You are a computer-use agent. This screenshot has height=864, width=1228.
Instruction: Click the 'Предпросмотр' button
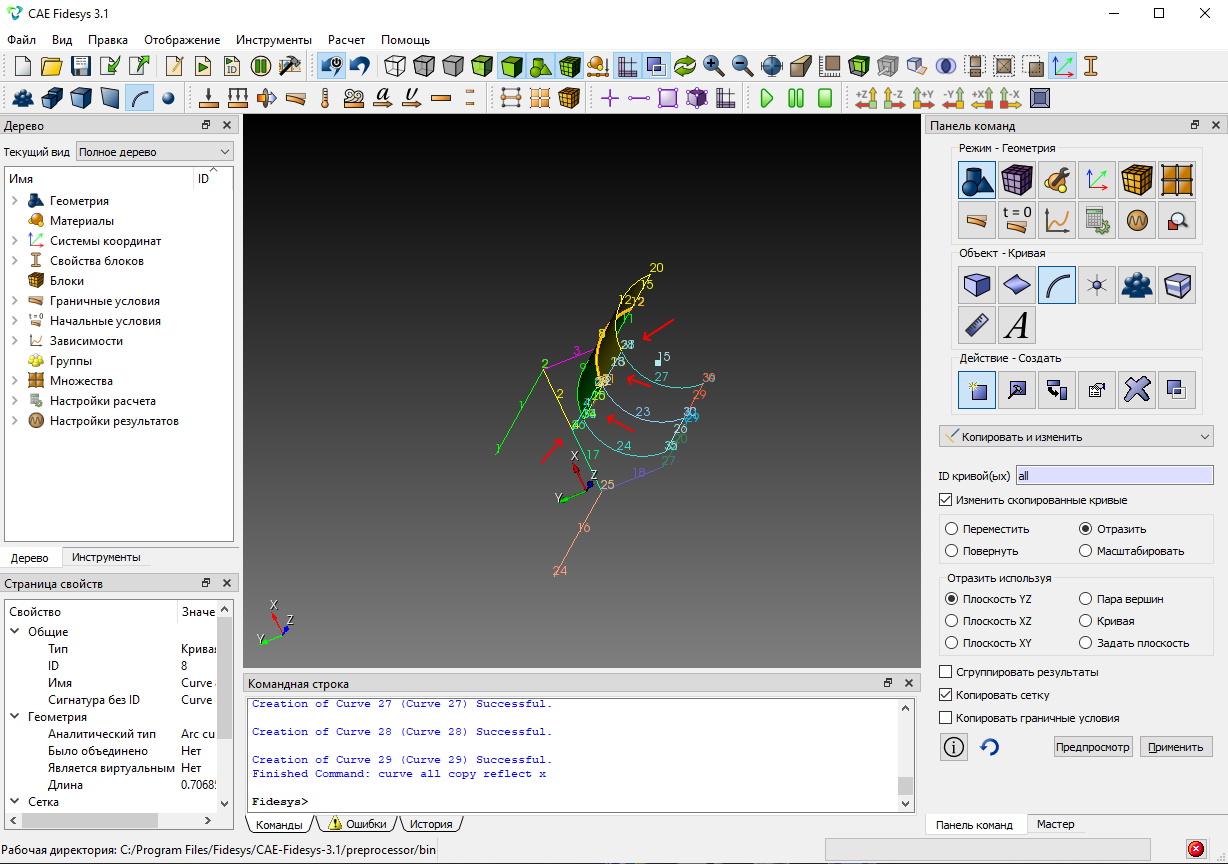pyautogui.click(x=1094, y=747)
